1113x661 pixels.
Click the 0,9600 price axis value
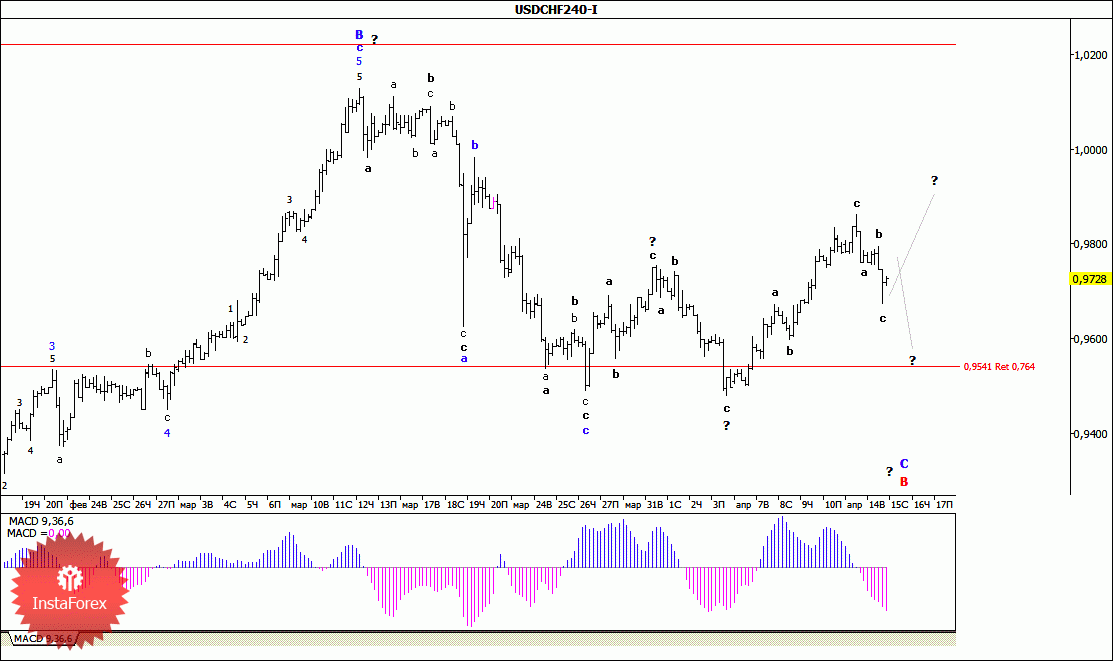(x=1091, y=339)
